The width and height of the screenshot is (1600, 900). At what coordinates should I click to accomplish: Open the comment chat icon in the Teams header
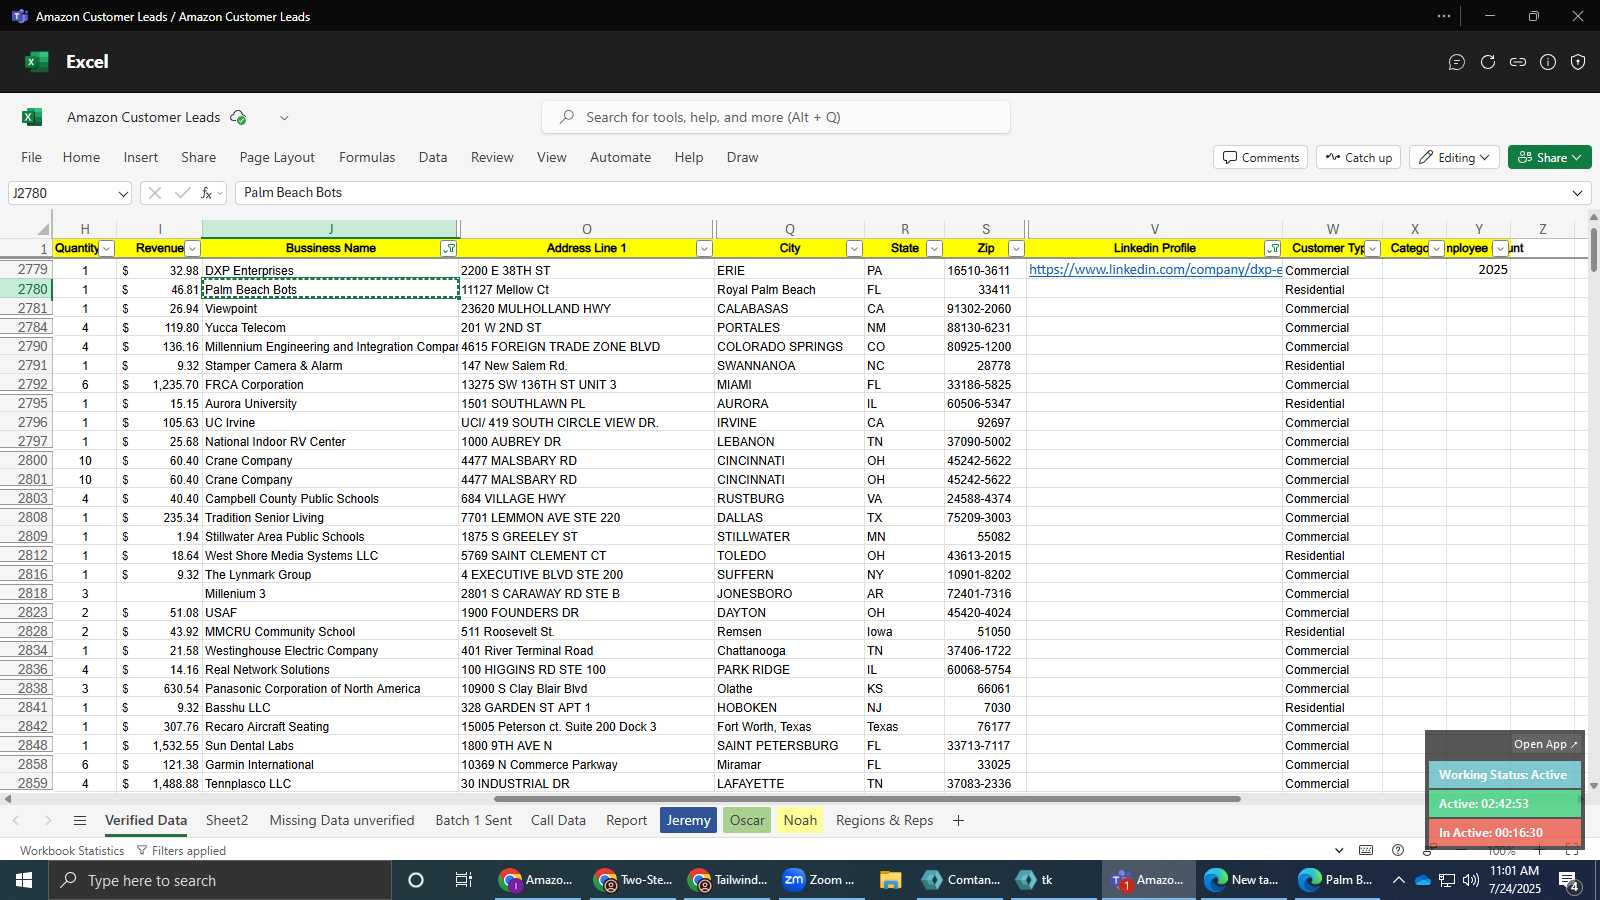(x=1457, y=62)
